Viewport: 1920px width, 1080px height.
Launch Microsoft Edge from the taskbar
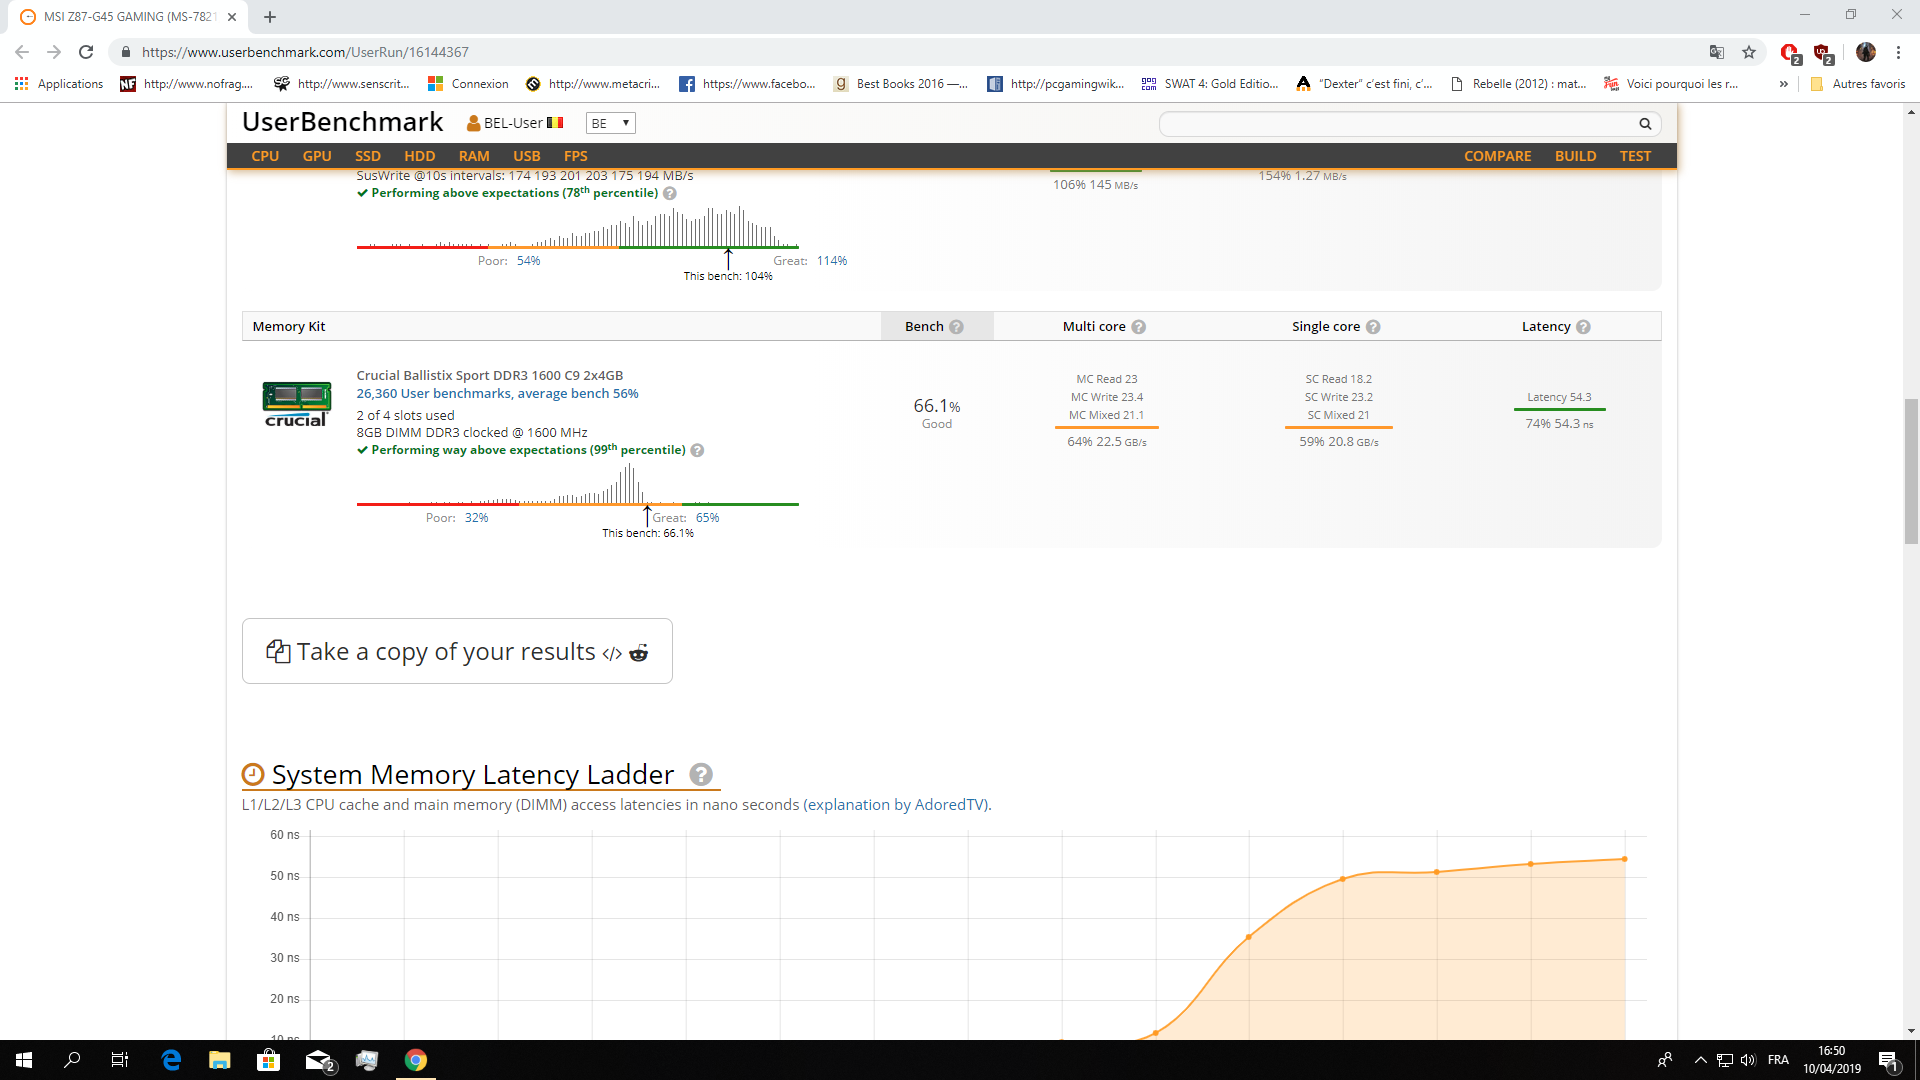171,1060
